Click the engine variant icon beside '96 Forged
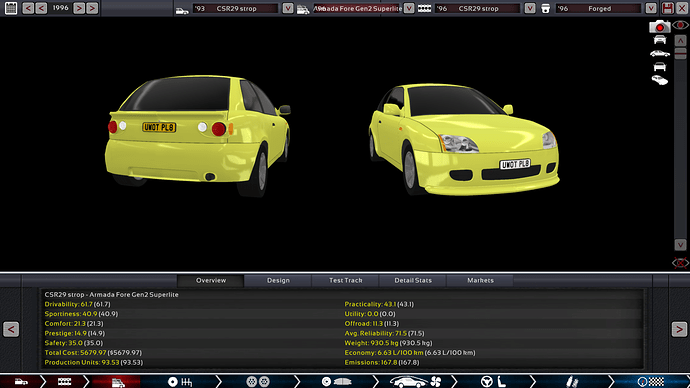The width and height of the screenshot is (690, 388). pyautogui.click(x=545, y=9)
